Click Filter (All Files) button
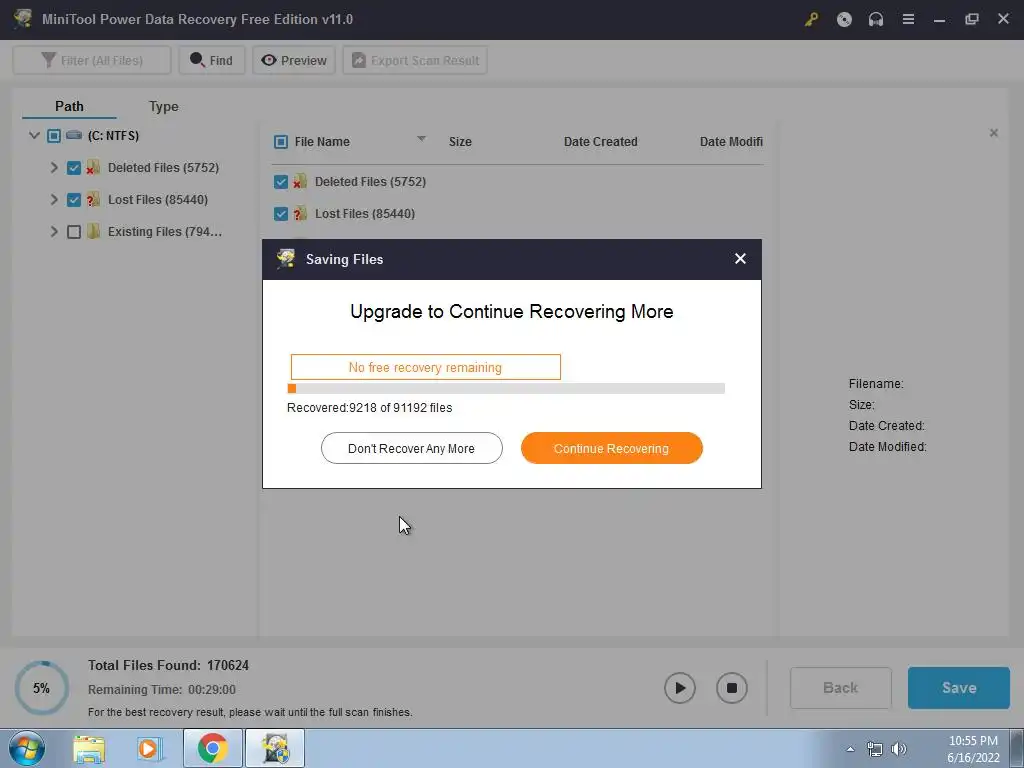The image size is (1024, 768). [92, 60]
